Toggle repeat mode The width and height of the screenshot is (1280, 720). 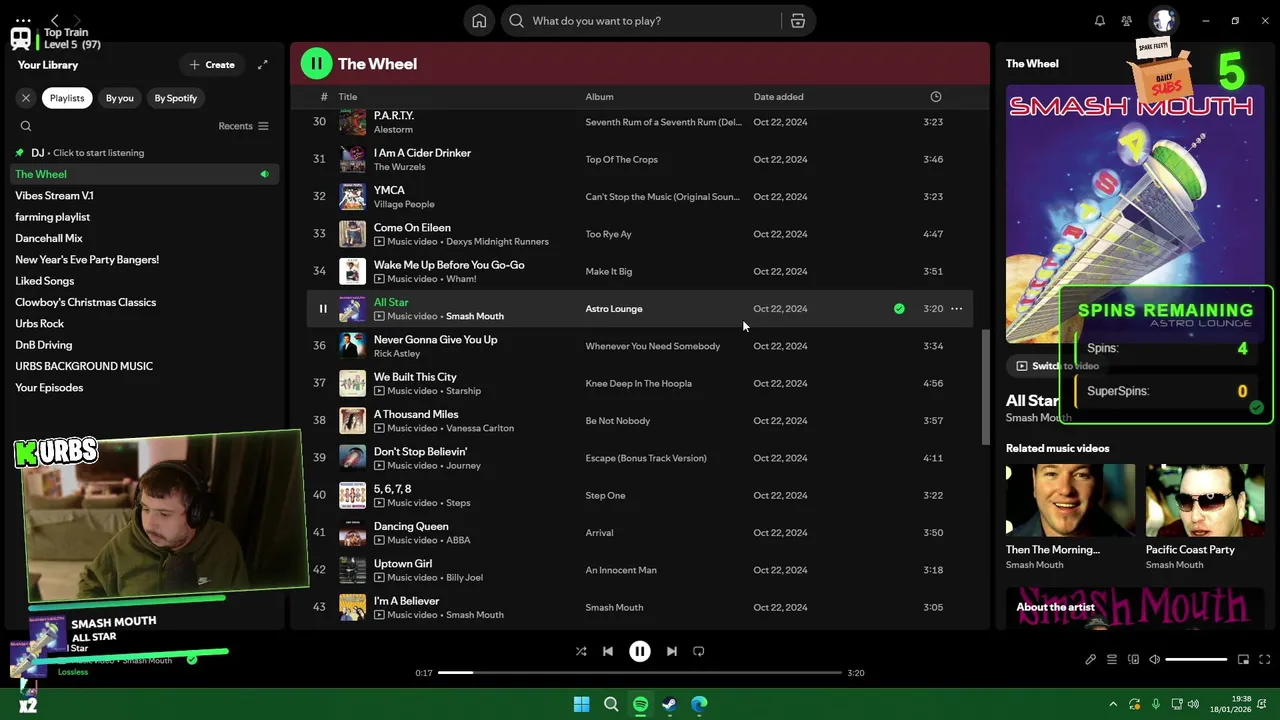[699, 651]
